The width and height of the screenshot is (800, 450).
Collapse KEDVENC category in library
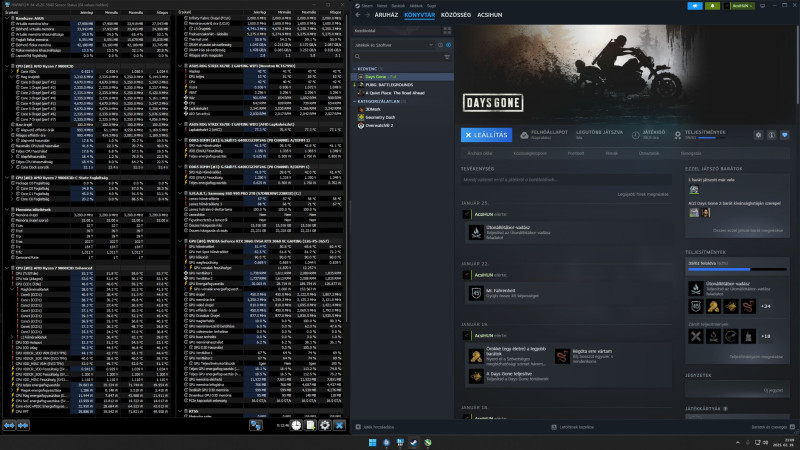tap(355, 68)
